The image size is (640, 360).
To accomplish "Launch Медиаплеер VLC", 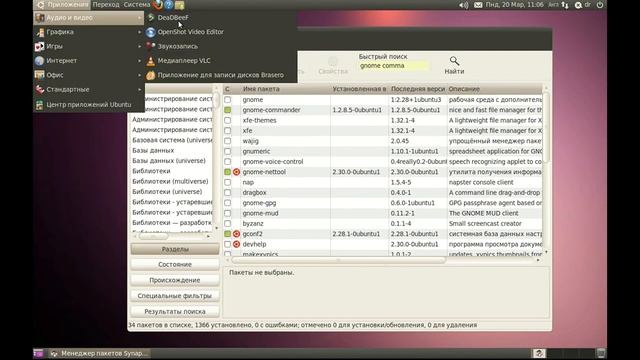I will pyautogui.click(x=220, y=60).
